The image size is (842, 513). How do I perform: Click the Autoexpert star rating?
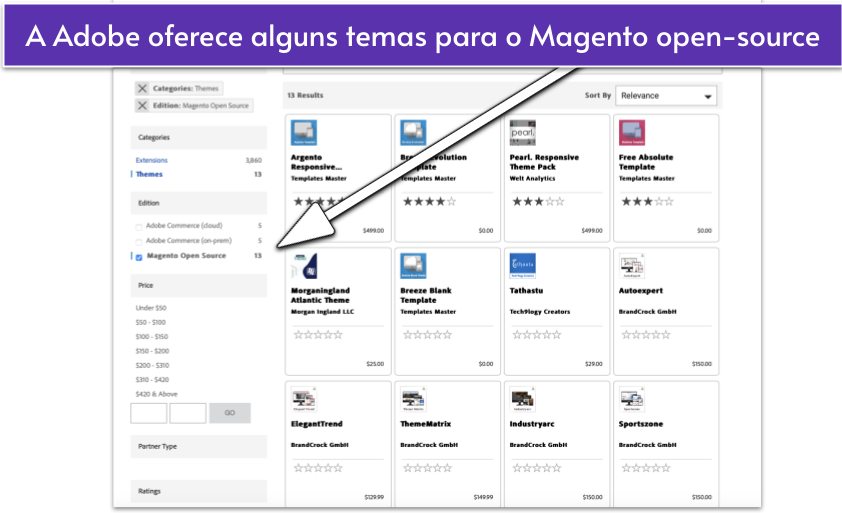click(646, 335)
